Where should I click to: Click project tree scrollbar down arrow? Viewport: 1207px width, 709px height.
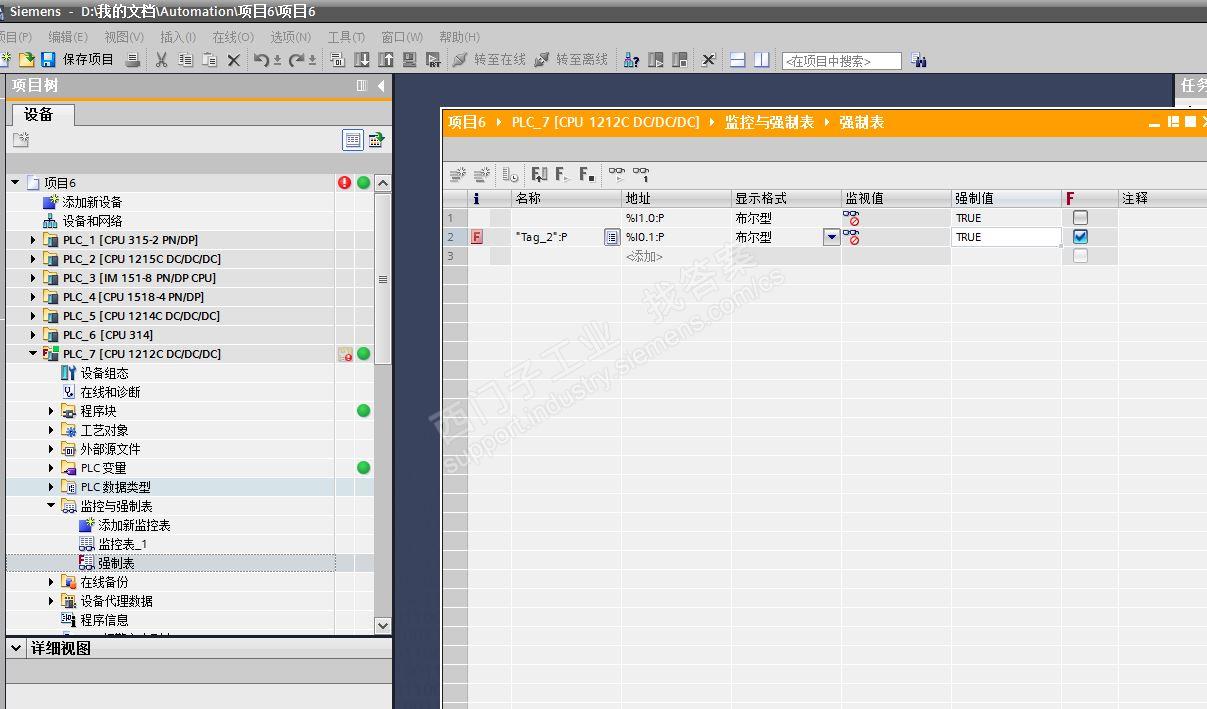point(382,625)
